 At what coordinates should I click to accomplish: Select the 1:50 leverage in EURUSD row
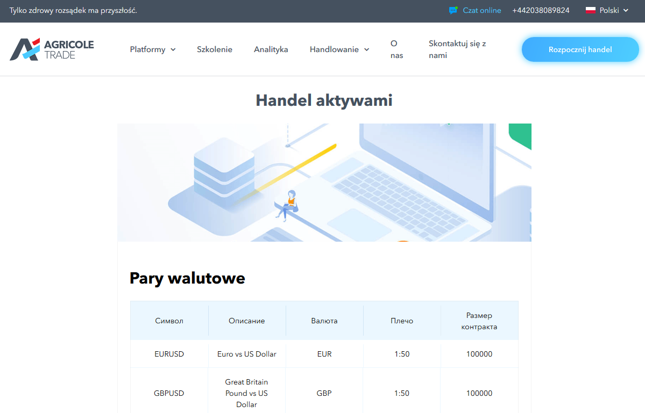point(402,354)
